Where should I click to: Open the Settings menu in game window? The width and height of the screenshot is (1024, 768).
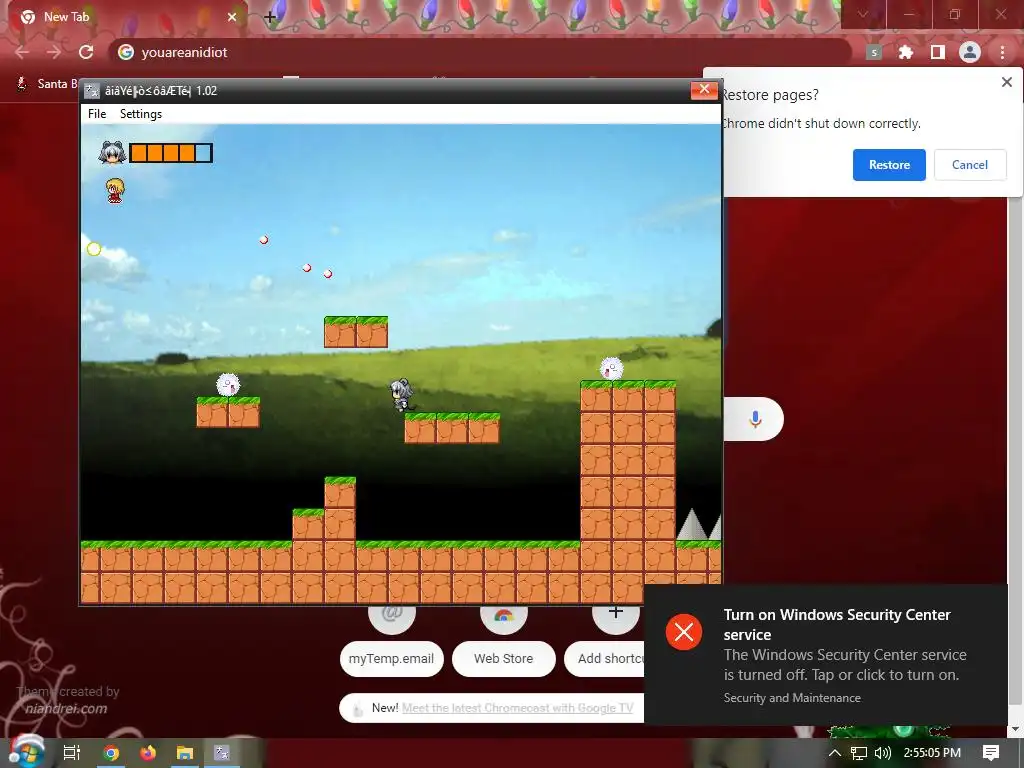[x=140, y=114]
